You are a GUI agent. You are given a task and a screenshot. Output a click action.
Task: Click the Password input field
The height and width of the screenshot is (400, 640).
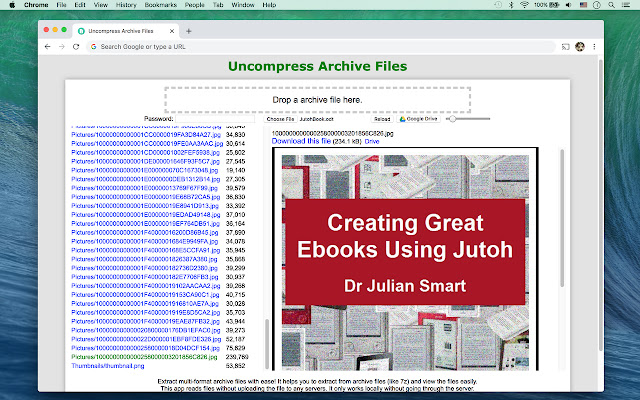tap(215, 119)
